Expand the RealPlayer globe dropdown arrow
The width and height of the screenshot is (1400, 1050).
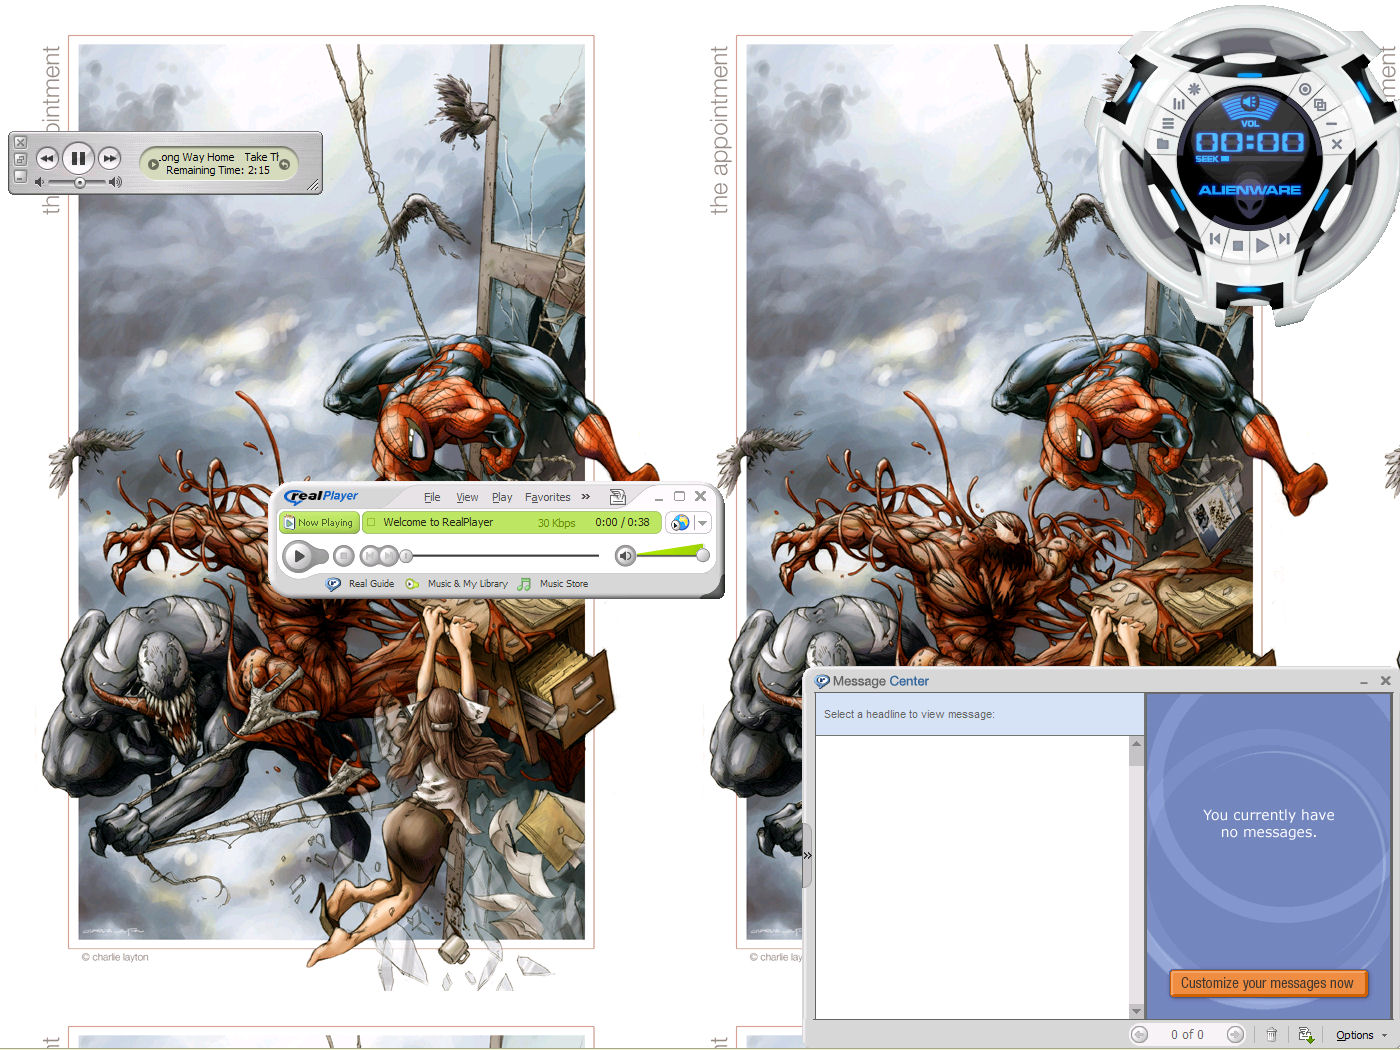pos(703,523)
